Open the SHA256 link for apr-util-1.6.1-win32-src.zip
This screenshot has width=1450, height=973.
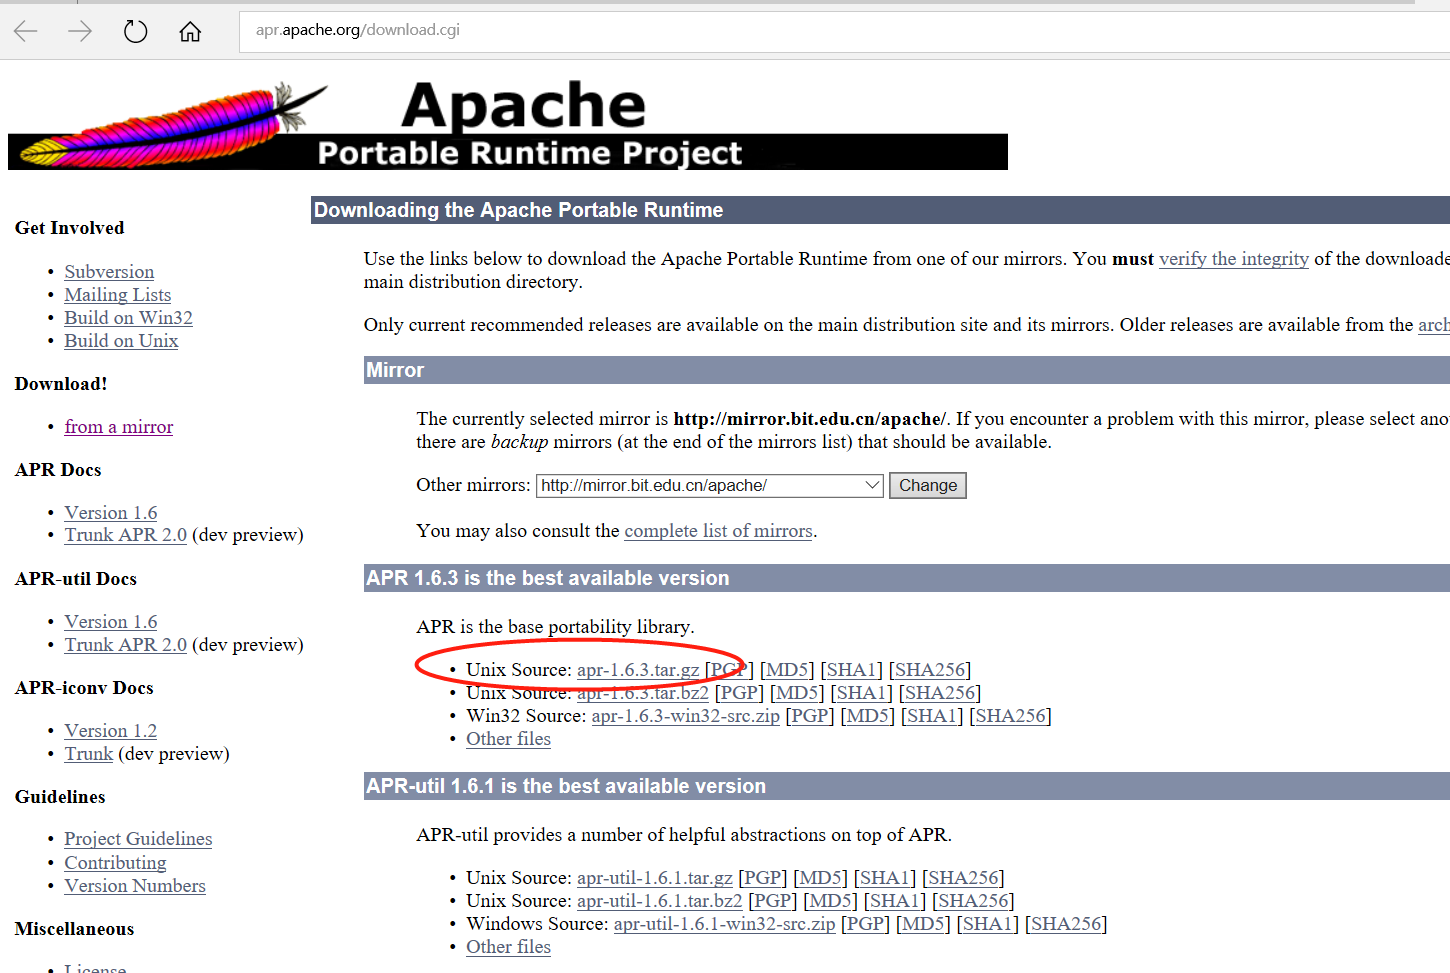tap(1066, 924)
